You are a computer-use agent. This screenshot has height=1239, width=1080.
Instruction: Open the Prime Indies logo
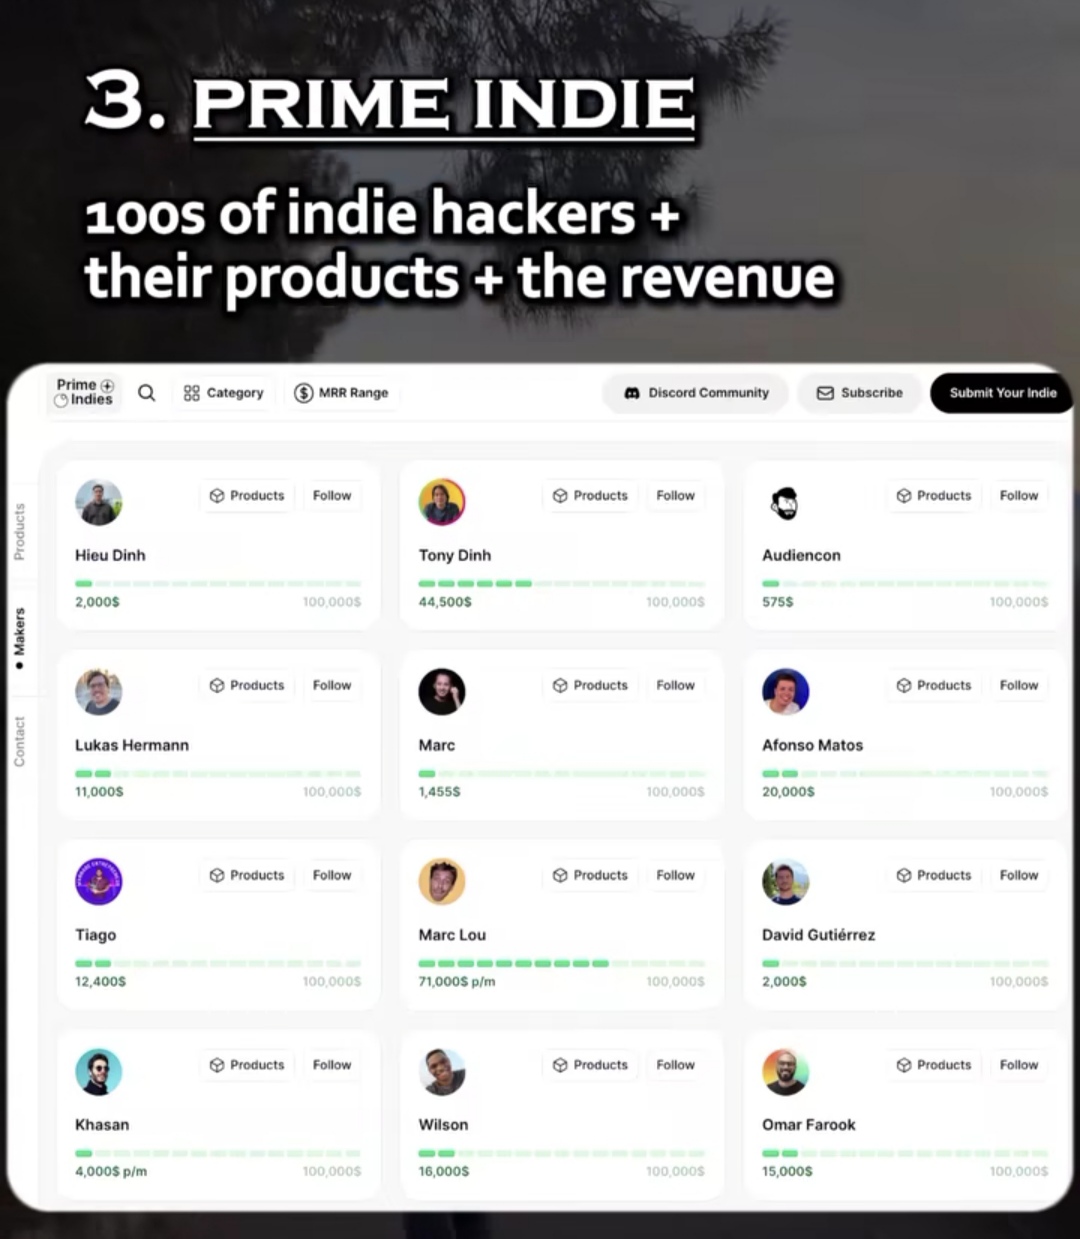[84, 392]
